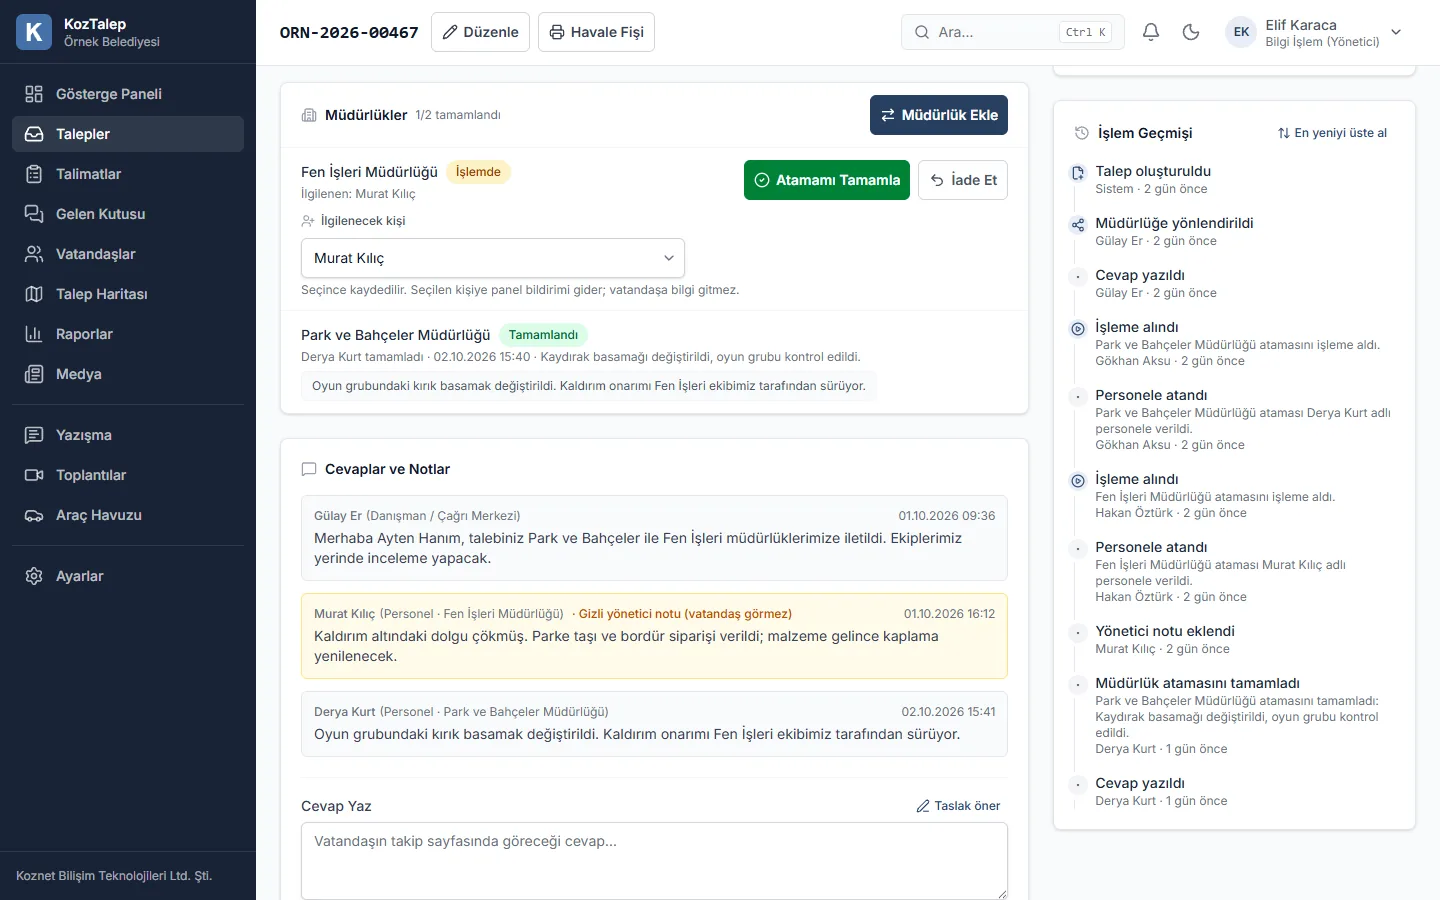Viewport: 1440px width, 900px height.
Task: Click the İşlemde status badge
Action: [478, 172]
